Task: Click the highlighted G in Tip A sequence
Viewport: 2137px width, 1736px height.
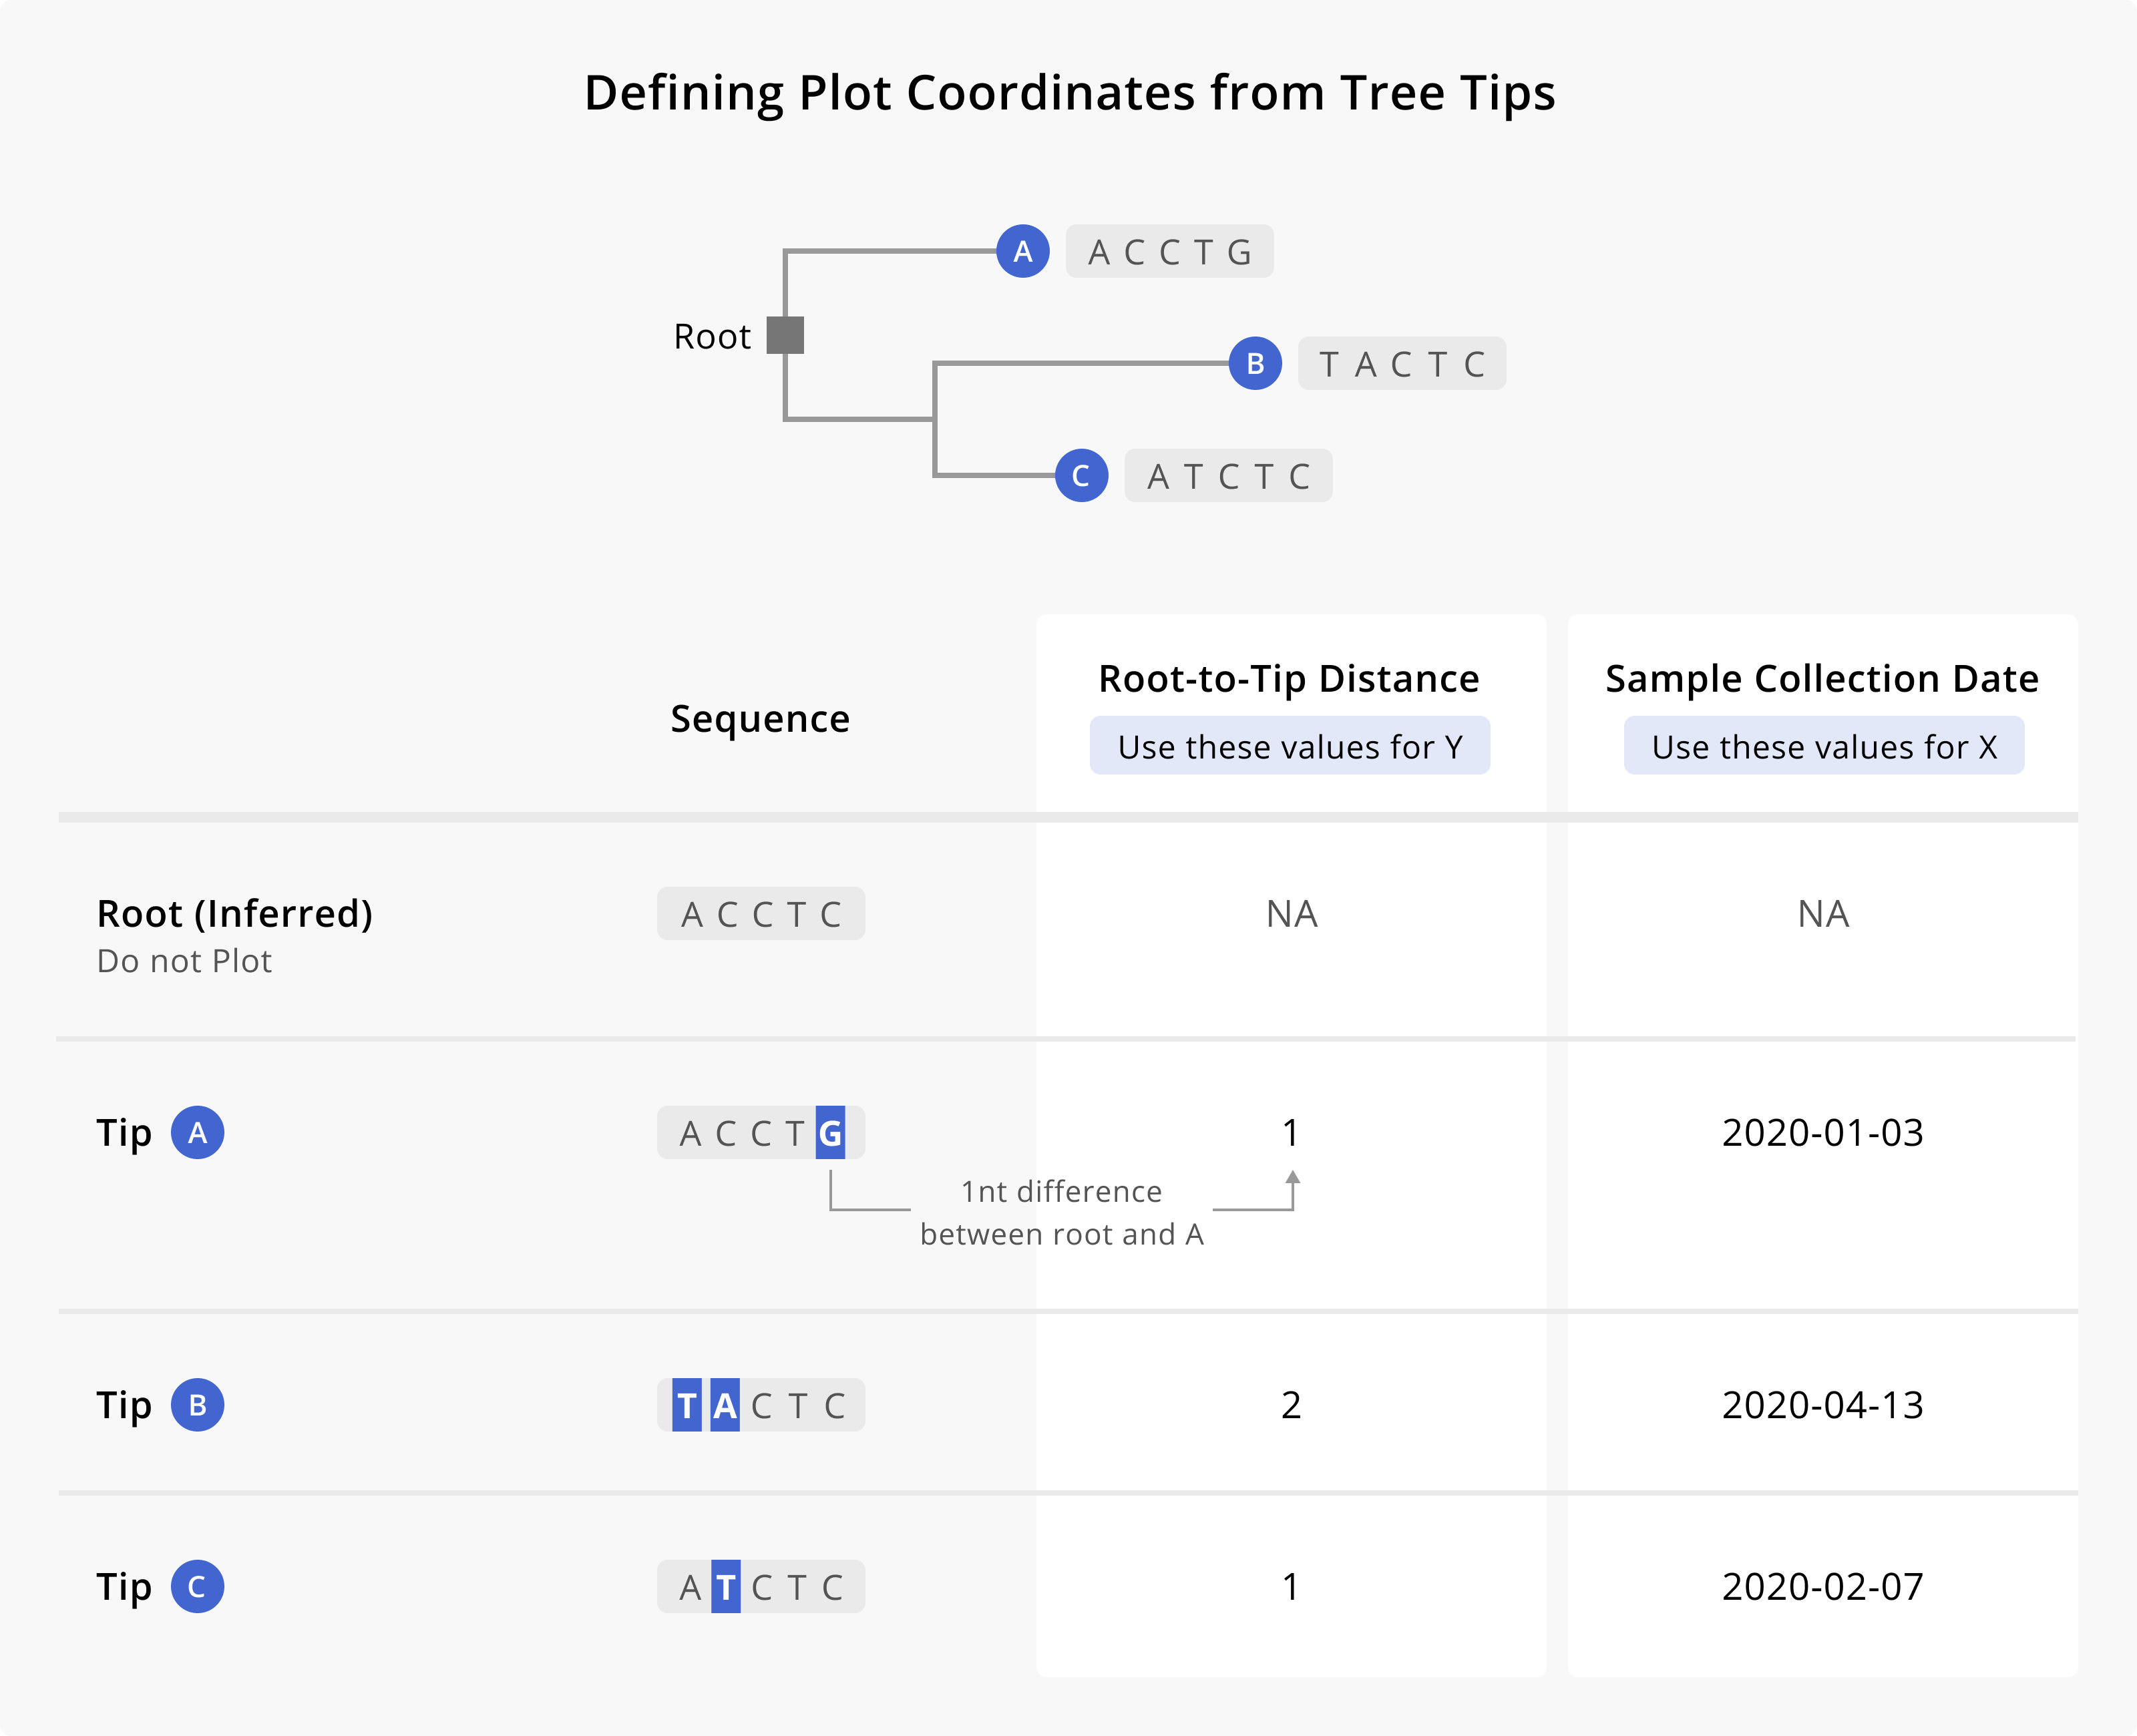Action: pyautogui.click(x=830, y=1133)
